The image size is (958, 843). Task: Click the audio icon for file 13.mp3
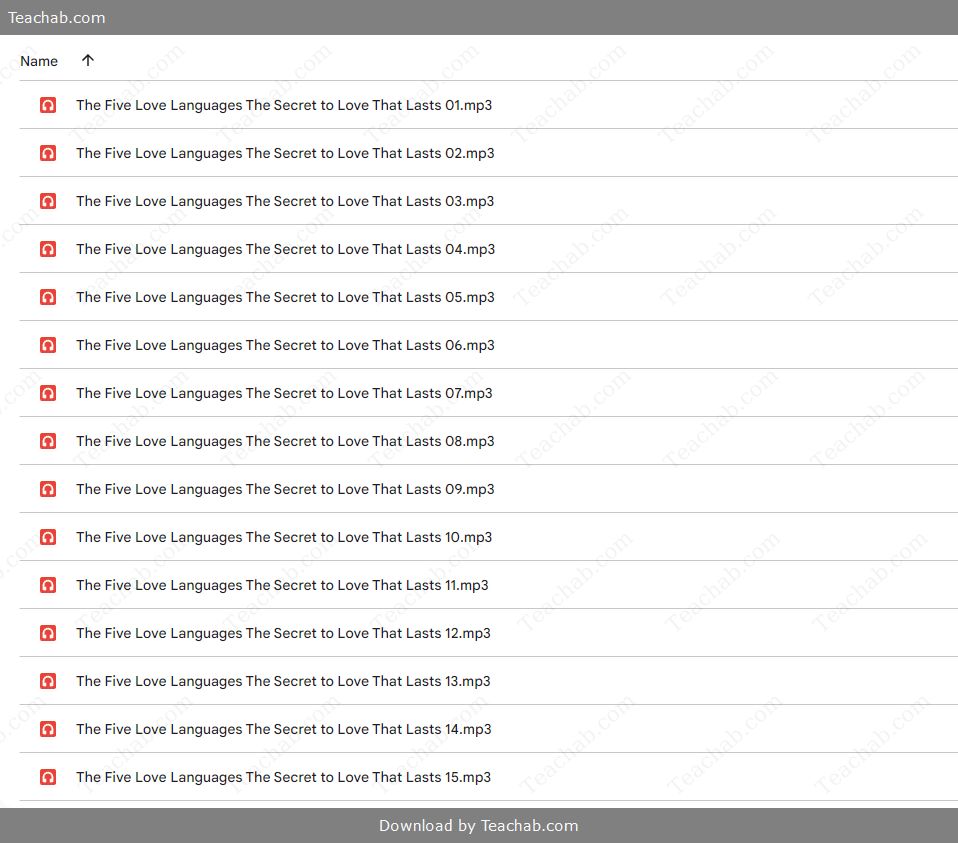[x=48, y=681]
